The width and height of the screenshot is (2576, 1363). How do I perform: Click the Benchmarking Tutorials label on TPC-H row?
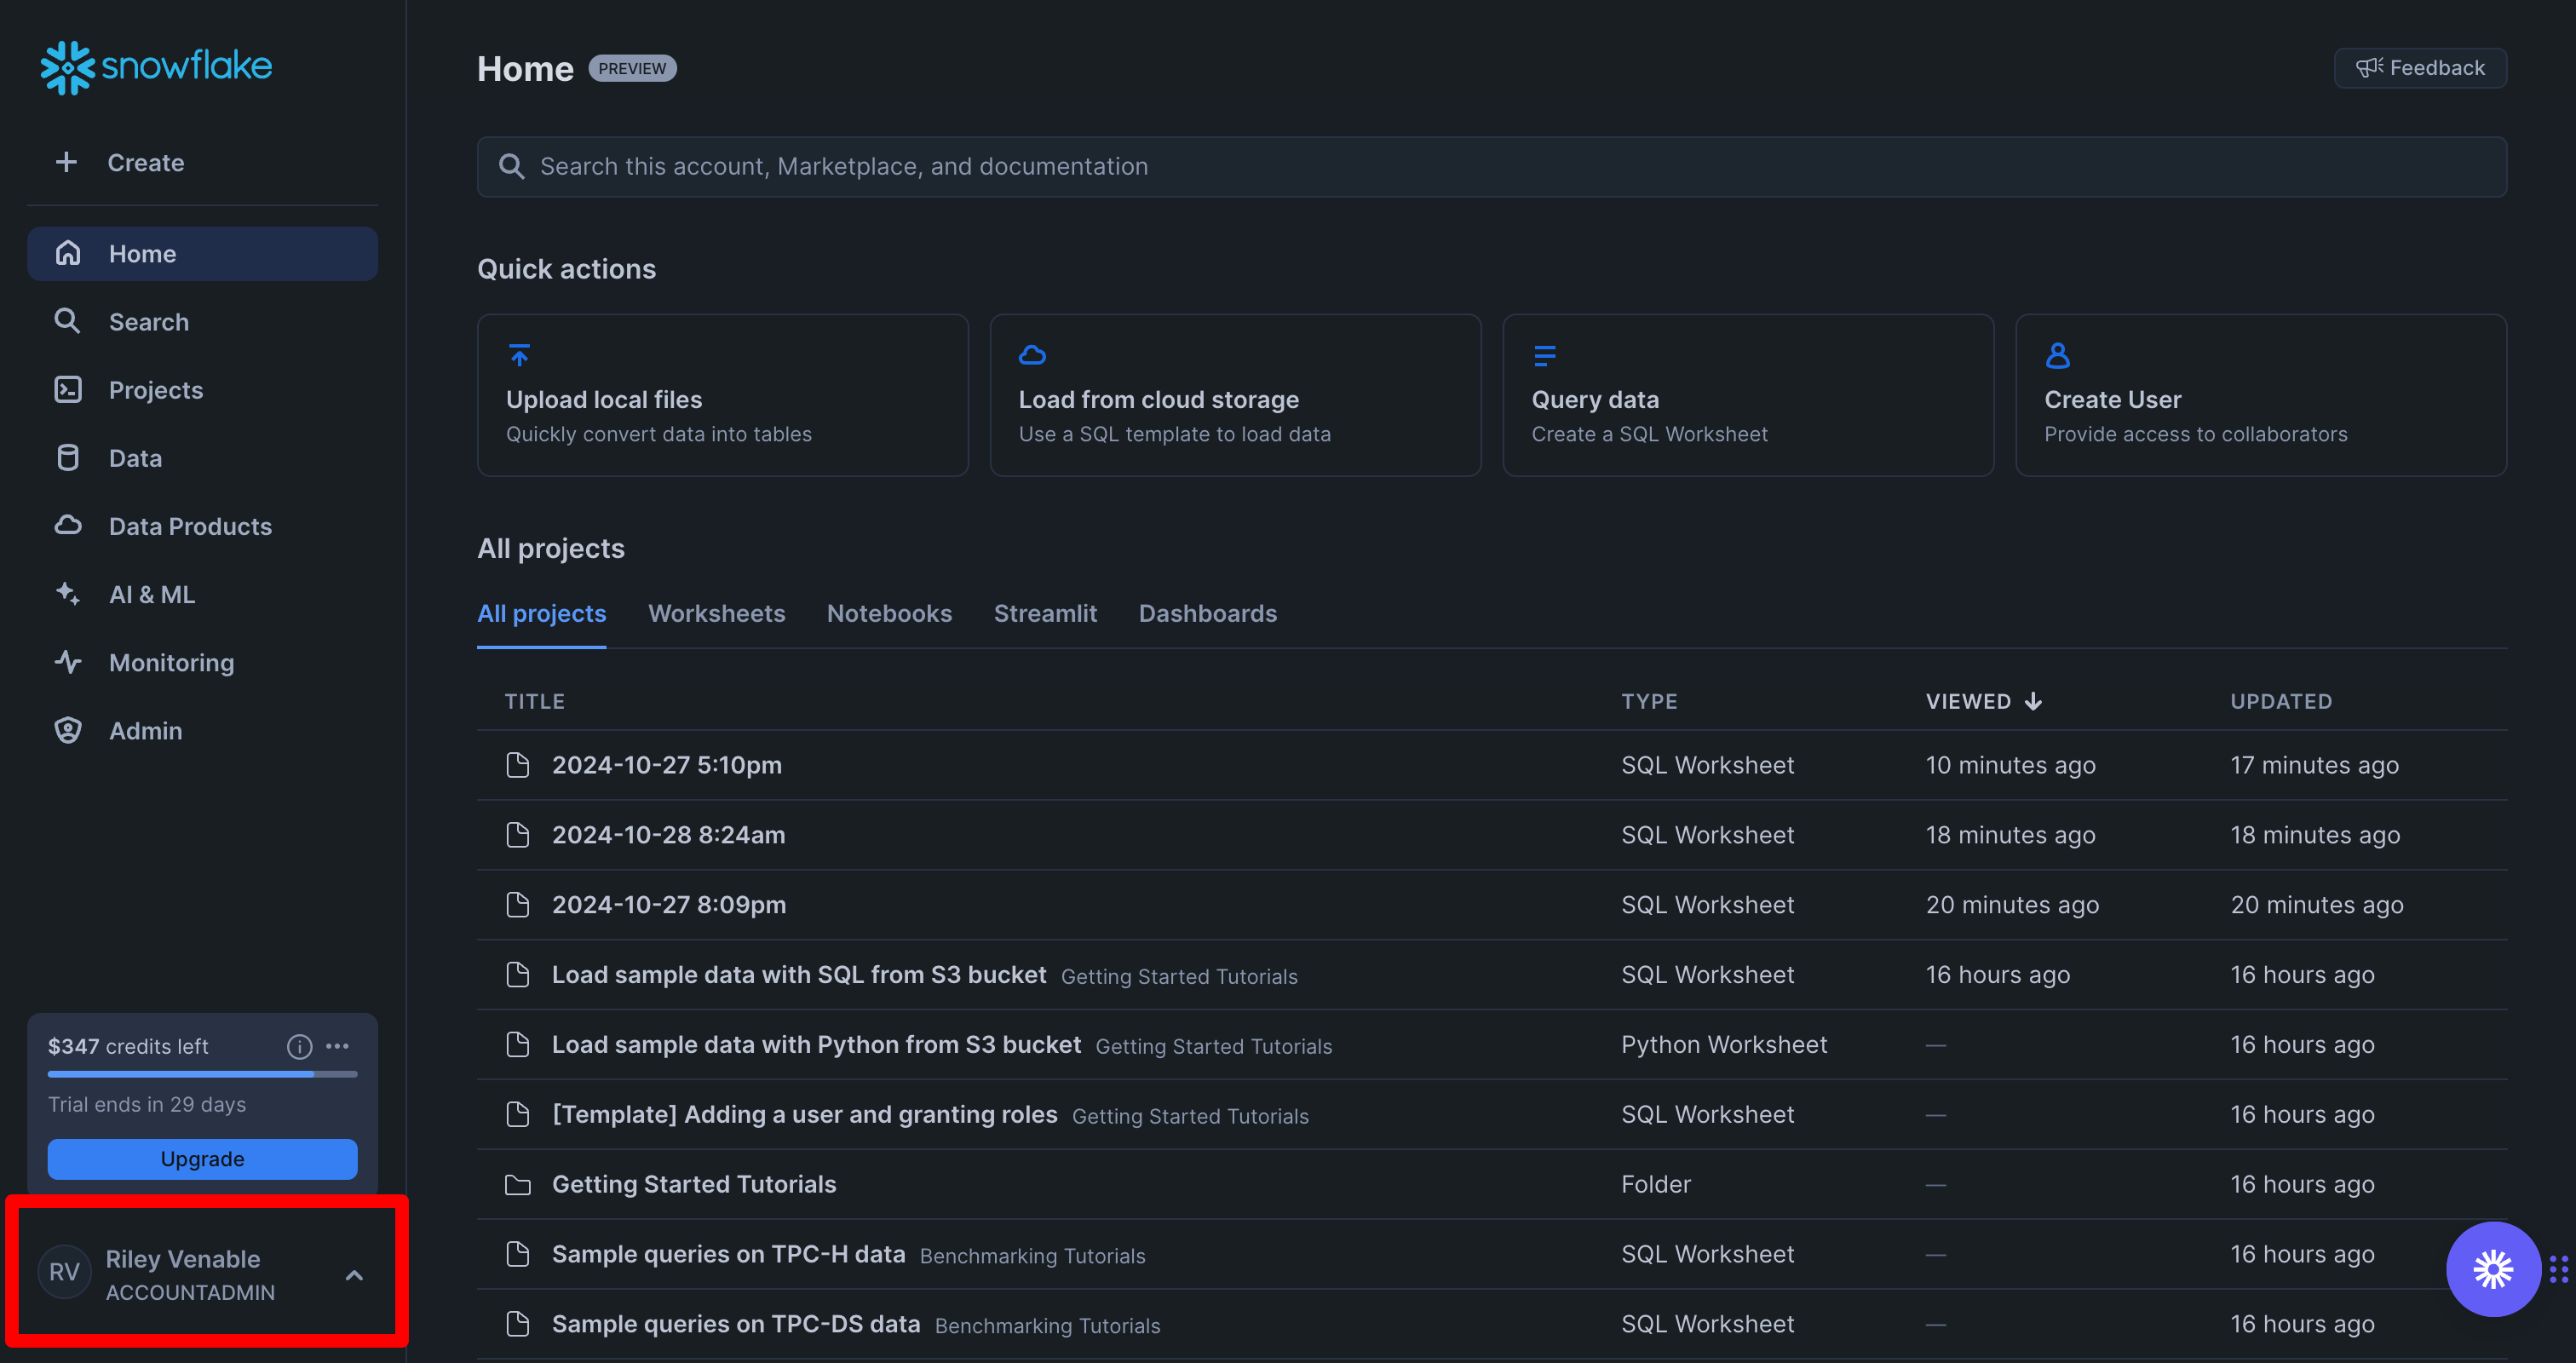(1033, 1256)
